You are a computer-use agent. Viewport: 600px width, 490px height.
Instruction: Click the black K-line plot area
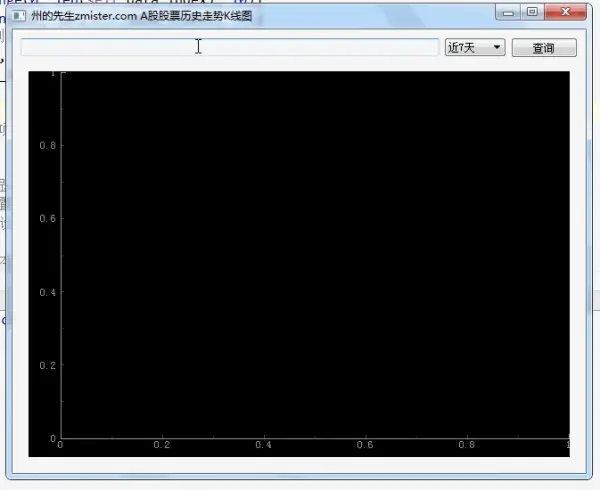pyautogui.click(x=299, y=264)
